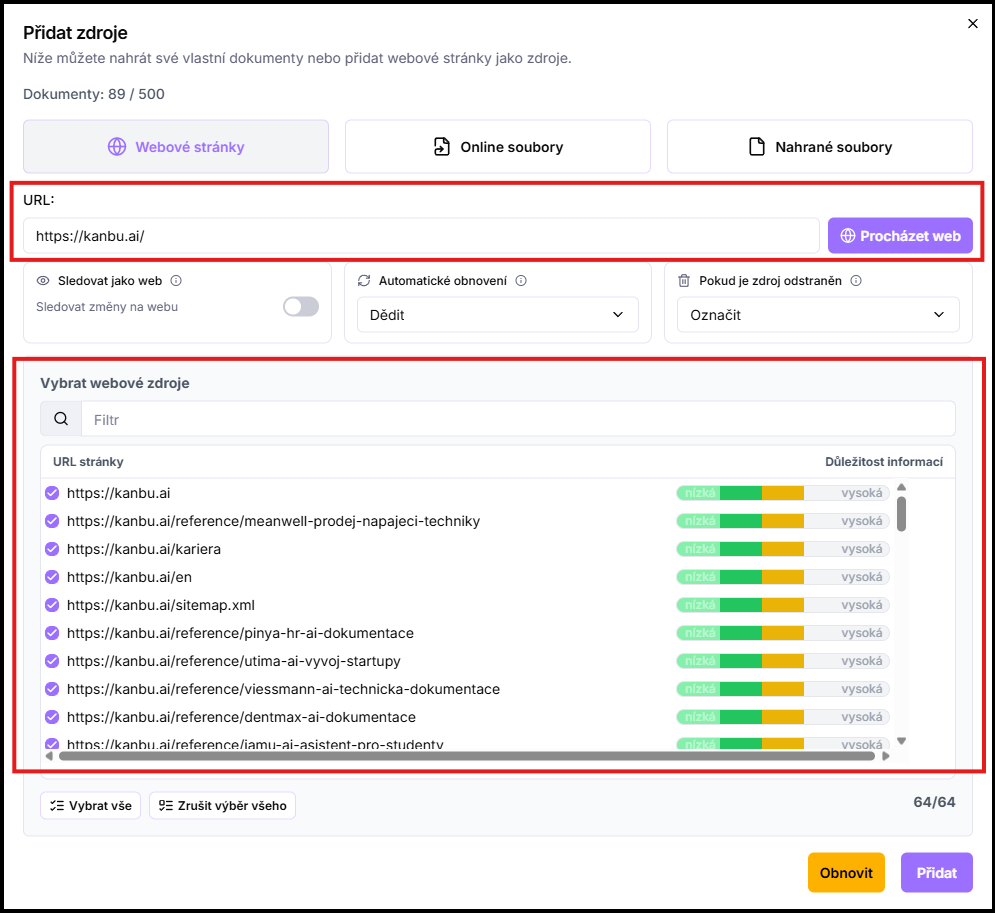Click the meanwell-prodej-napajeci-techniky URL text
The height and width of the screenshot is (913, 995).
[x=273, y=521]
